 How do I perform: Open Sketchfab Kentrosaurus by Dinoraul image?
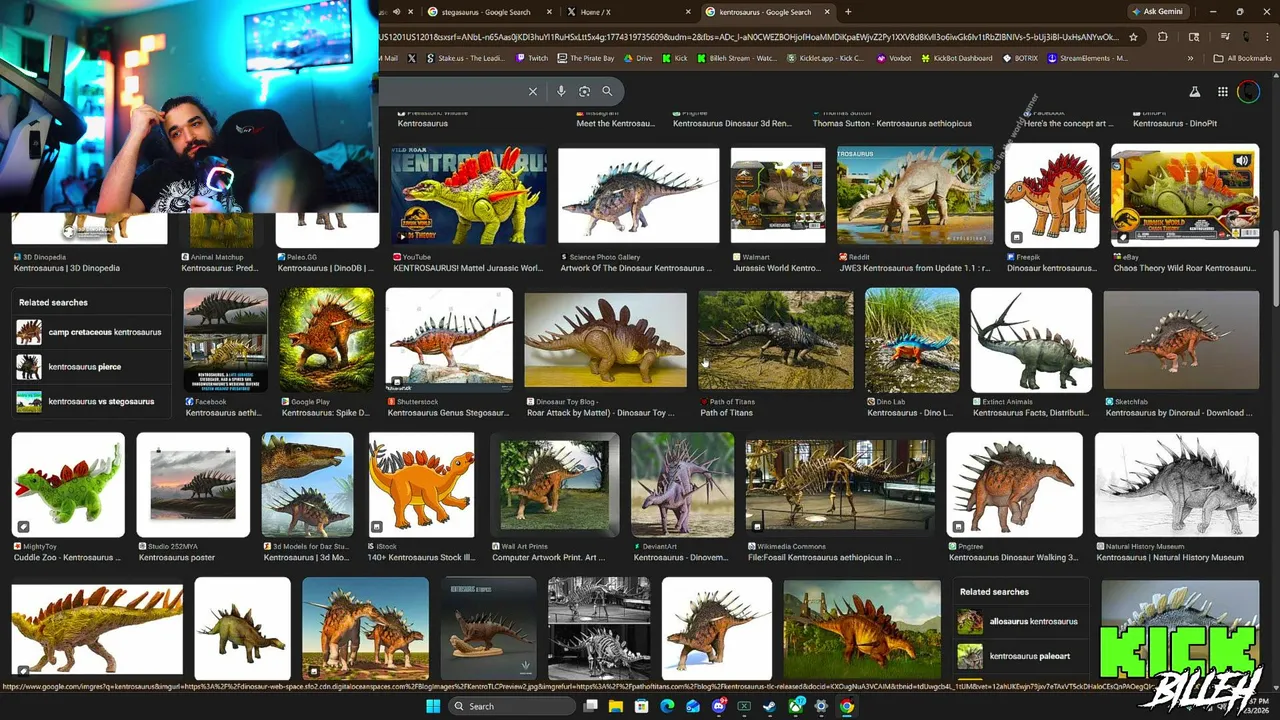(1181, 340)
